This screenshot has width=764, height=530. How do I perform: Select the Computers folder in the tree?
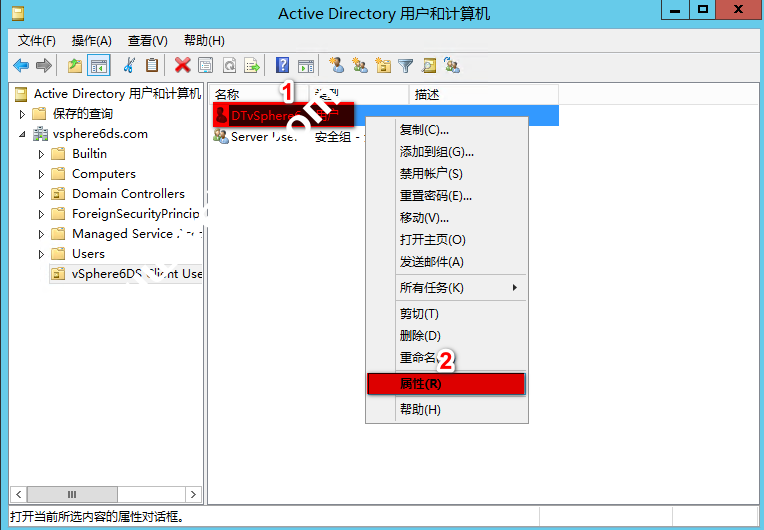point(94,174)
